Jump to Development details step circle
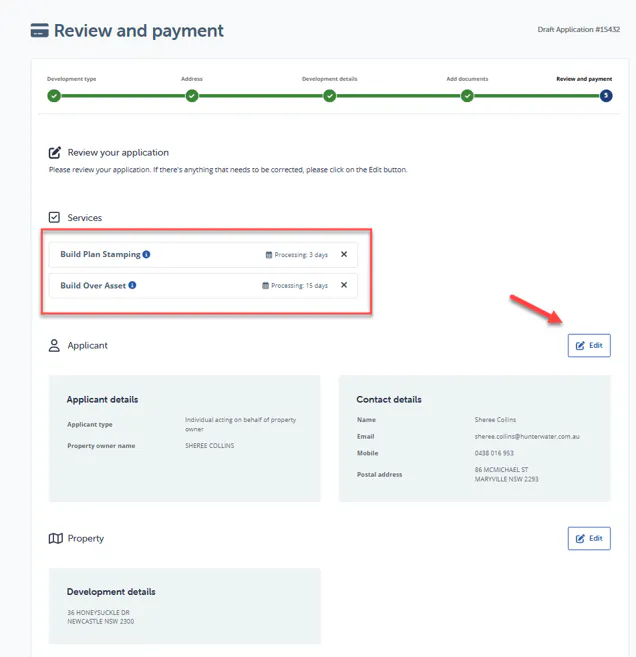 coord(330,96)
